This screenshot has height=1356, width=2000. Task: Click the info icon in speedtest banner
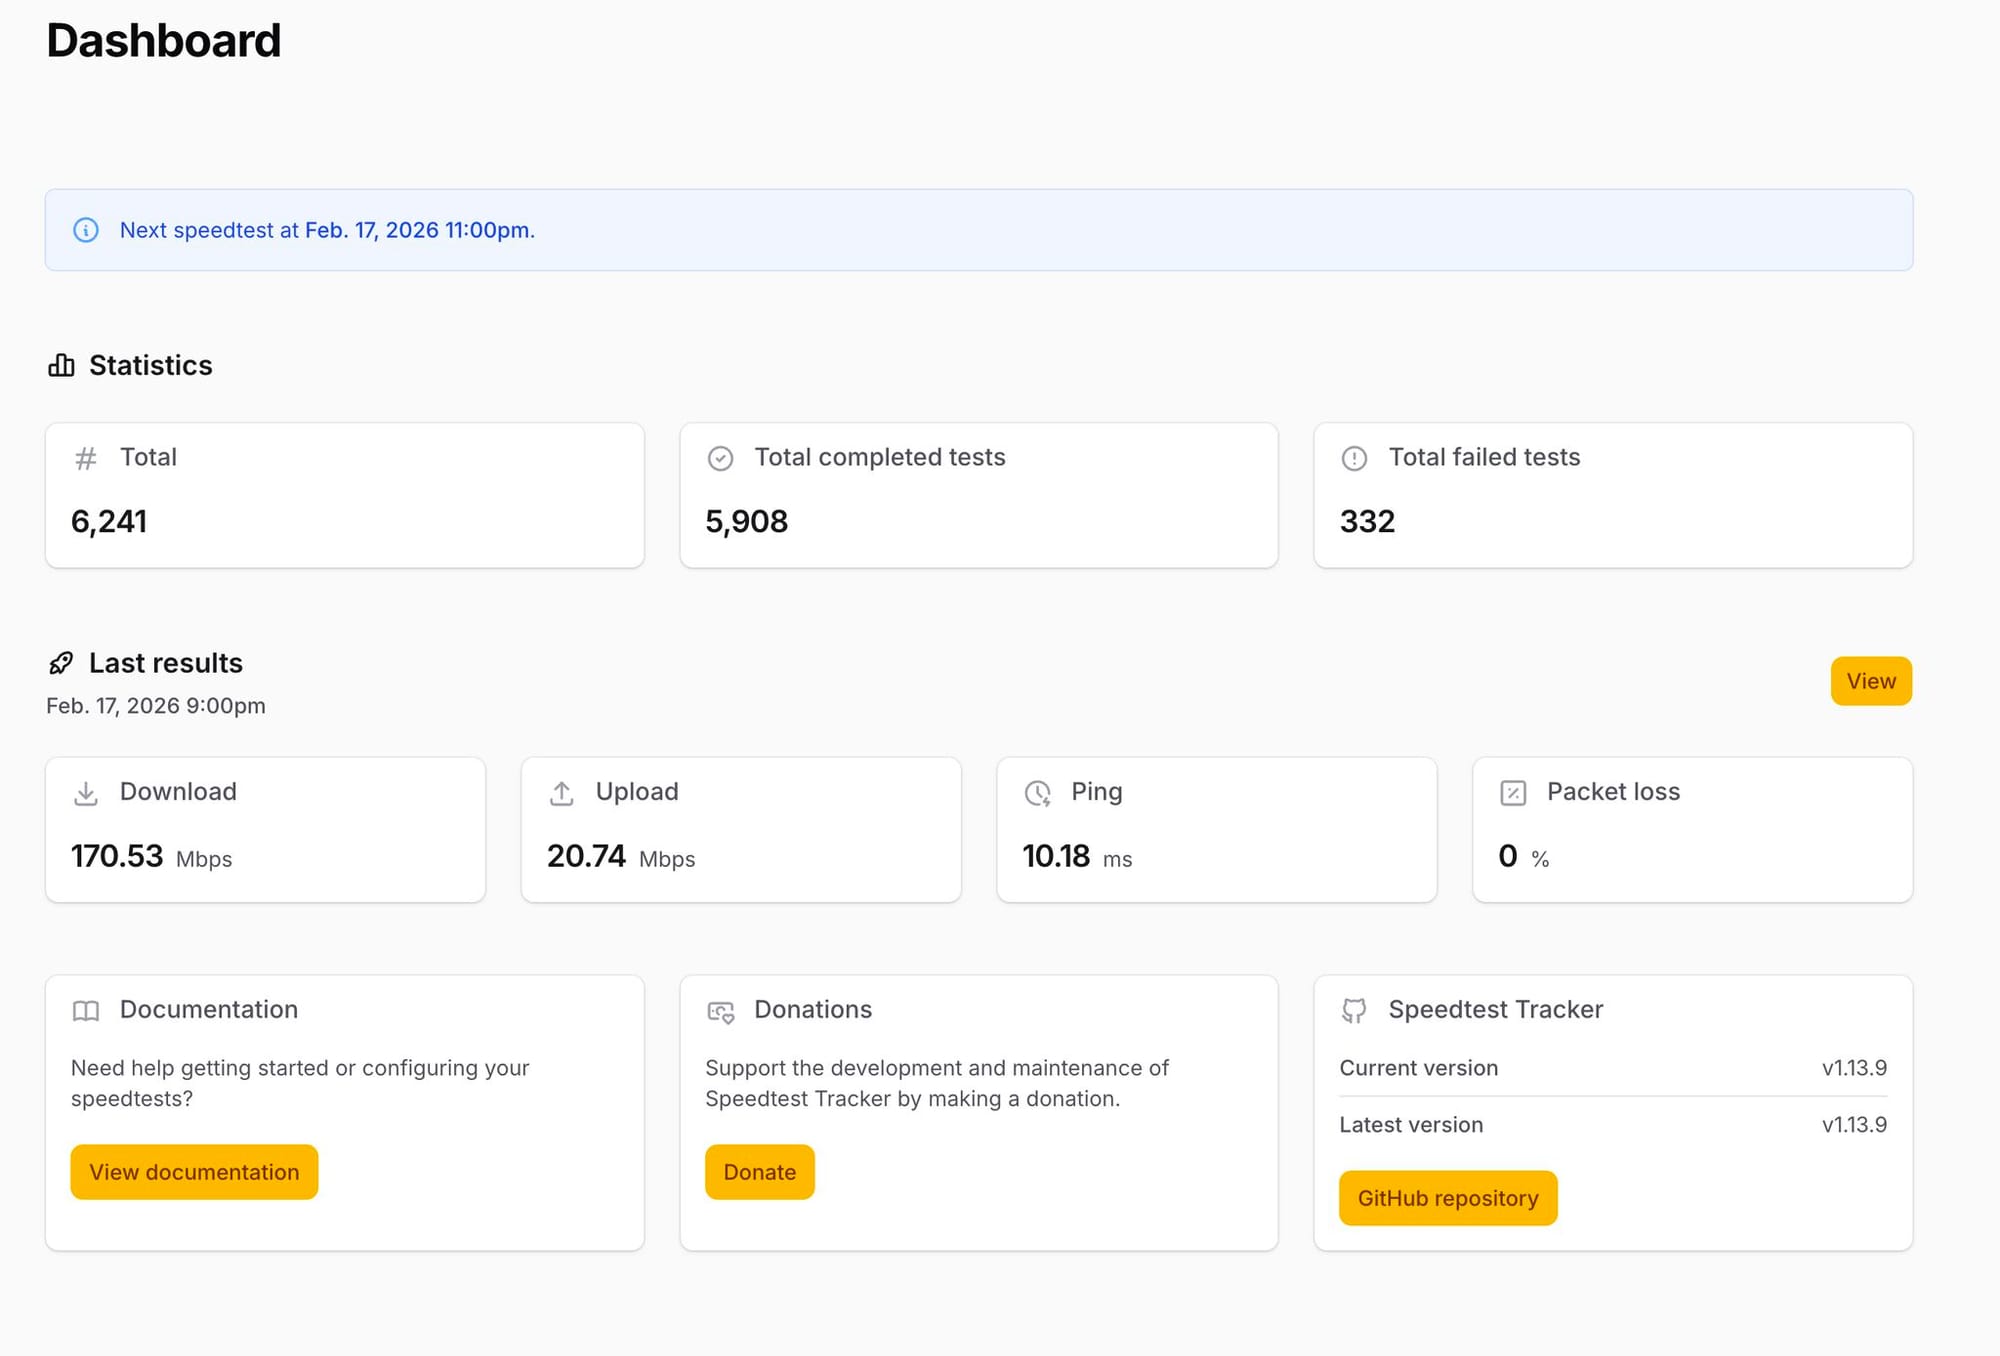(x=86, y=230)
